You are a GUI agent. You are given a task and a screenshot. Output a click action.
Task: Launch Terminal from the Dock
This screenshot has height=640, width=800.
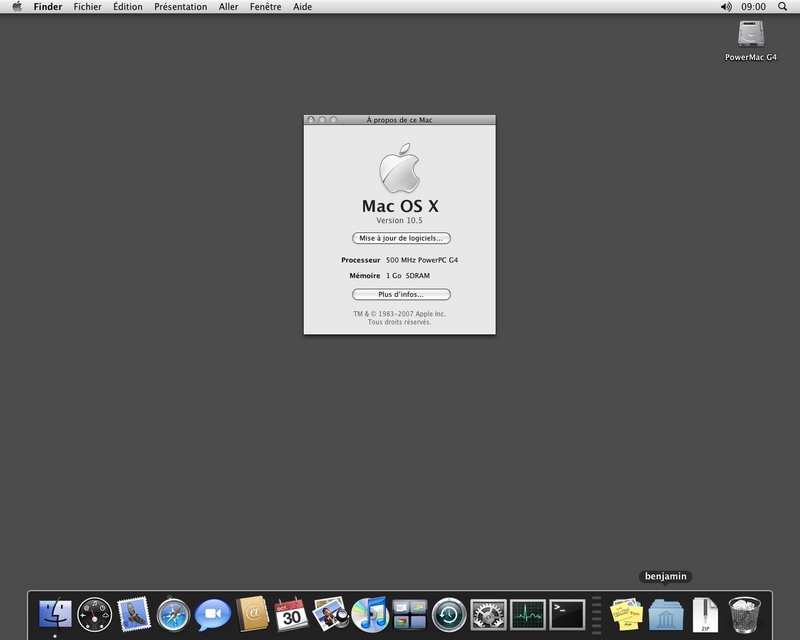[x=567, y=613]
